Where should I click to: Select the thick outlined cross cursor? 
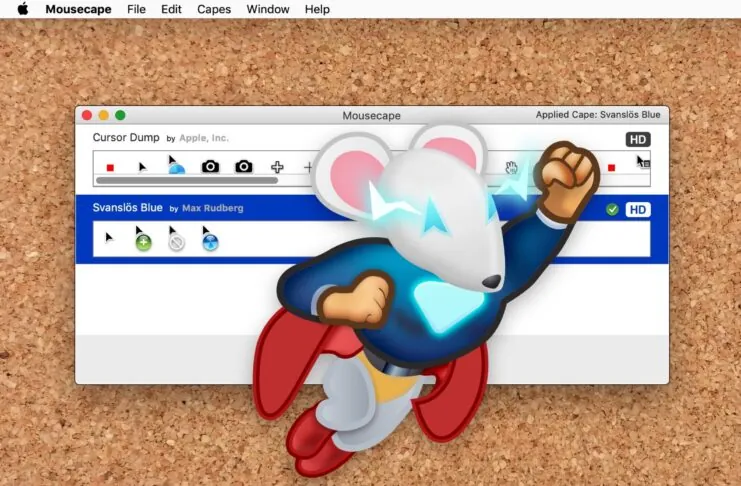click(x=277, y=167)
